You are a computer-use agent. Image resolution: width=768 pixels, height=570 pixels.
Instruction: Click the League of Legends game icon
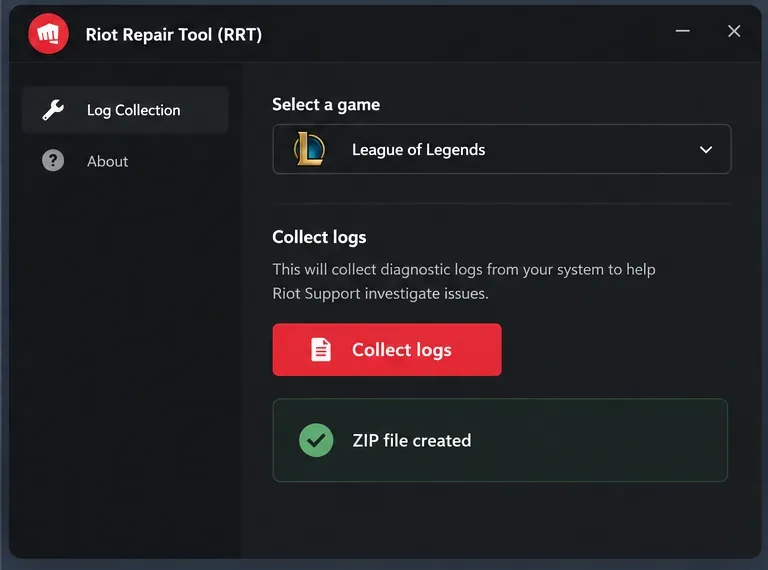point(309,149)
